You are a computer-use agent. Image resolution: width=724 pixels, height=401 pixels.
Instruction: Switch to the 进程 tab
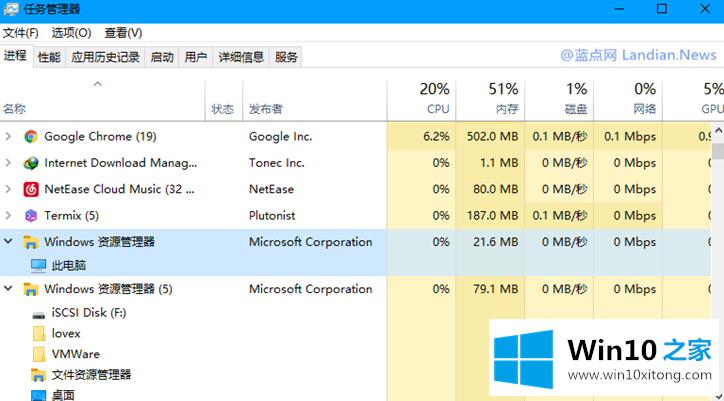16,56
